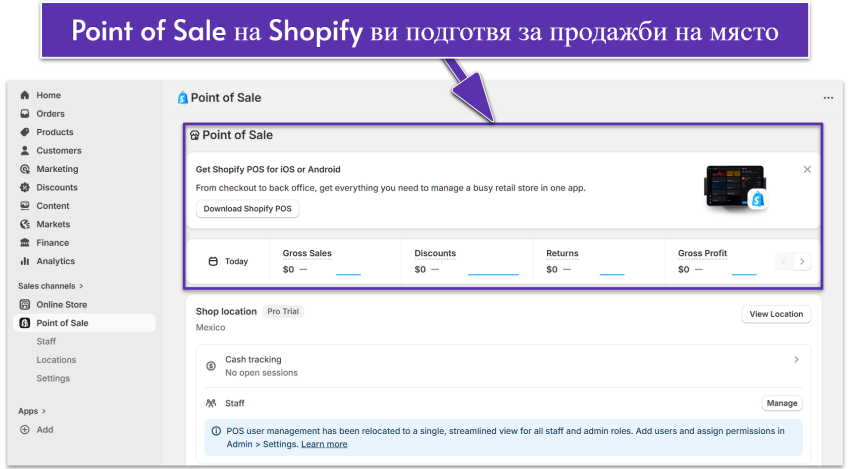Click the Orders inbox icon
Screen dimensions: 850x469
(24, 114)
